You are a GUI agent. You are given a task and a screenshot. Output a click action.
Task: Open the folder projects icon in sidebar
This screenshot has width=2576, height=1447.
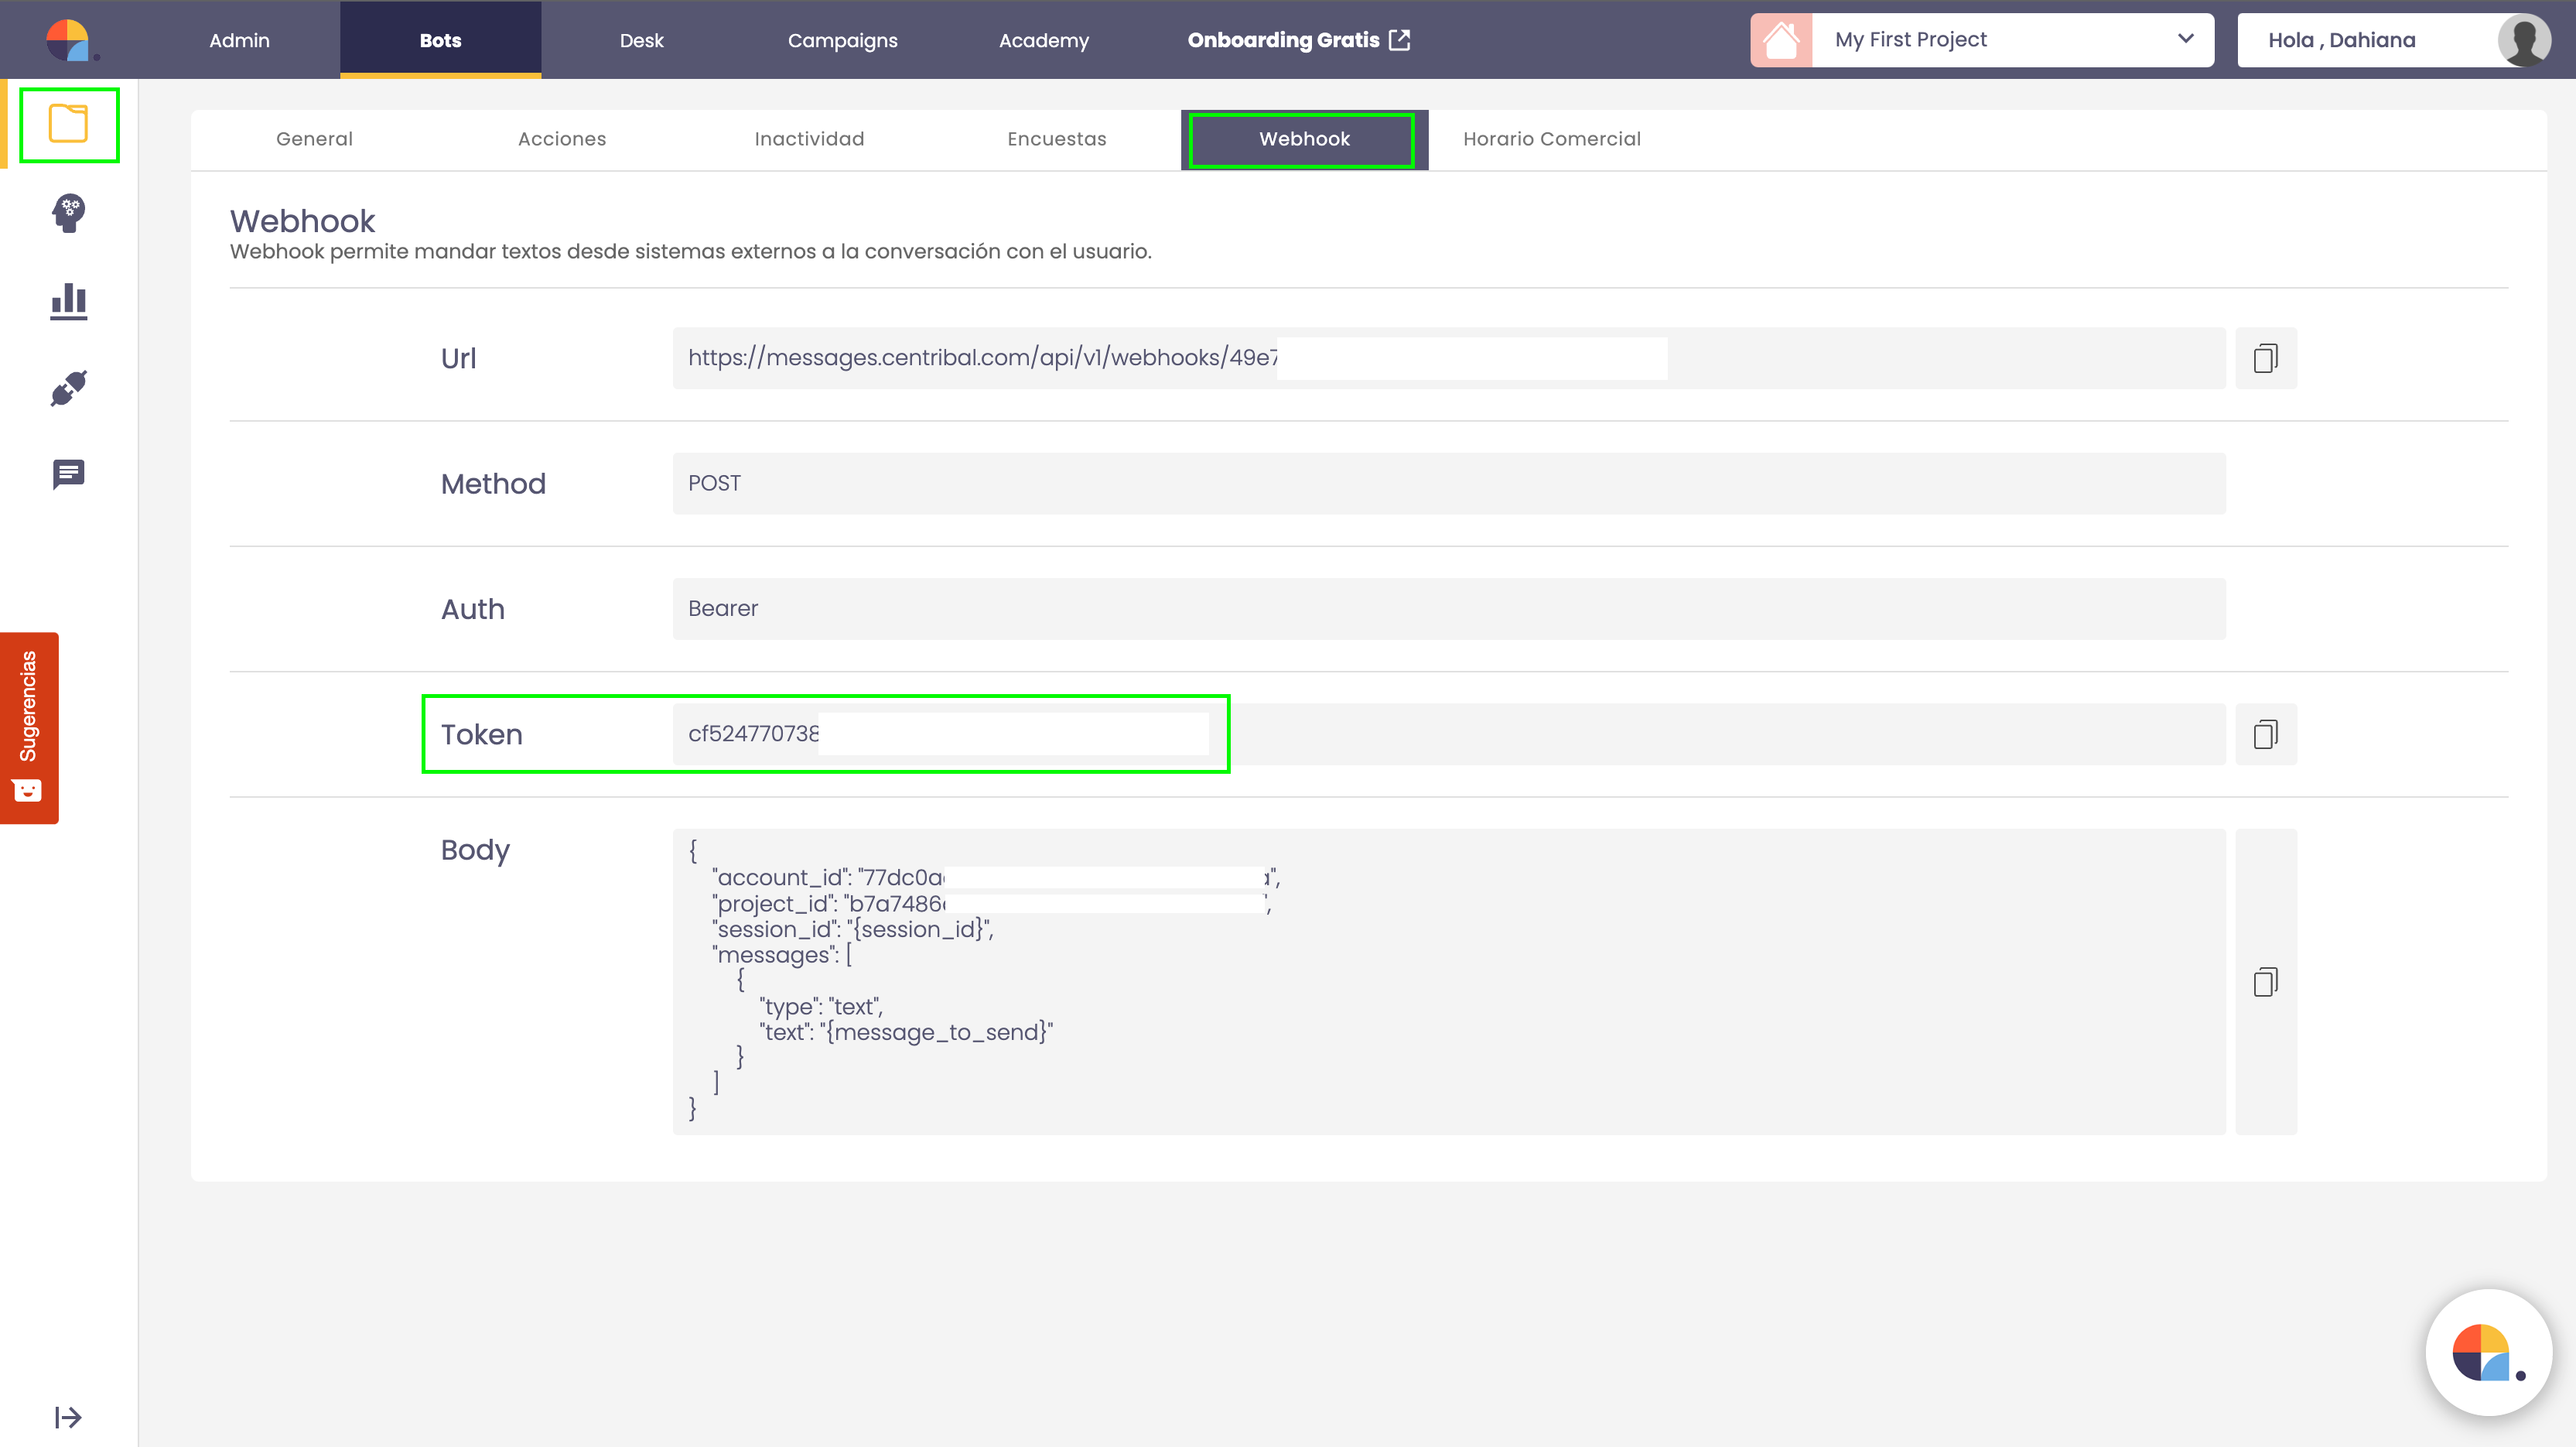pyautogui.click(x=68, y=124)
